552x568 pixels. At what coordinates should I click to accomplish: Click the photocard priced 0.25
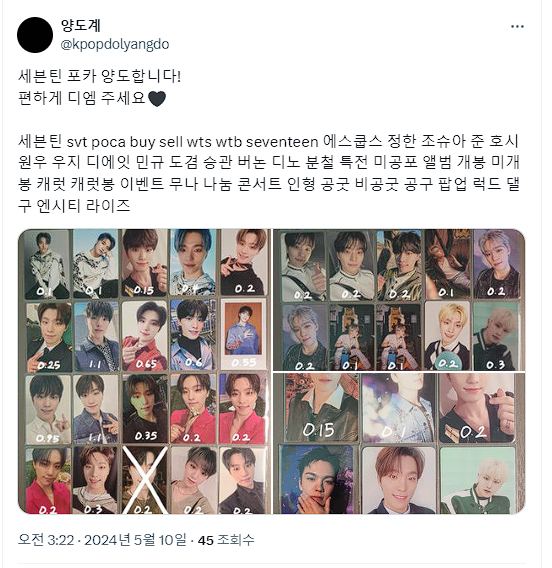(x=49, y=337)
